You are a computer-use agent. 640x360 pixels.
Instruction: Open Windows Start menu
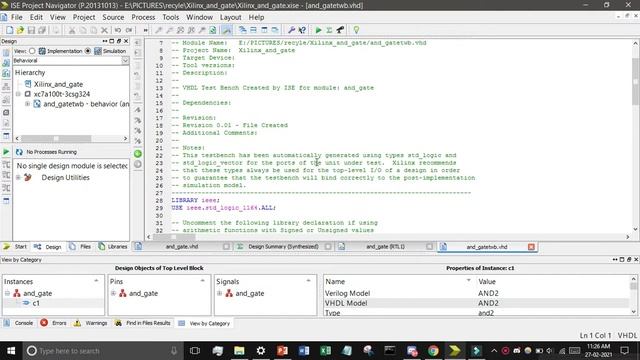click(x=11, y=351)
